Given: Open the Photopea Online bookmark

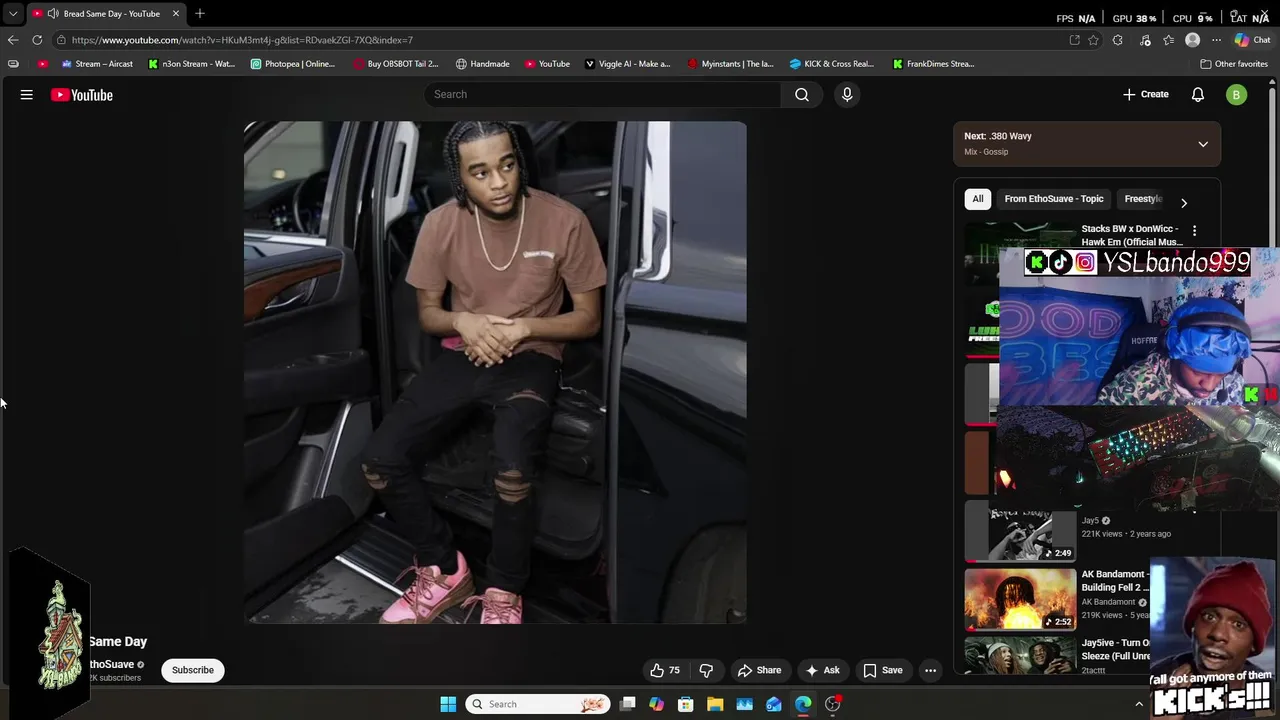Looking at the screenshot, I should pyautogui.click(x=292, y=64).
